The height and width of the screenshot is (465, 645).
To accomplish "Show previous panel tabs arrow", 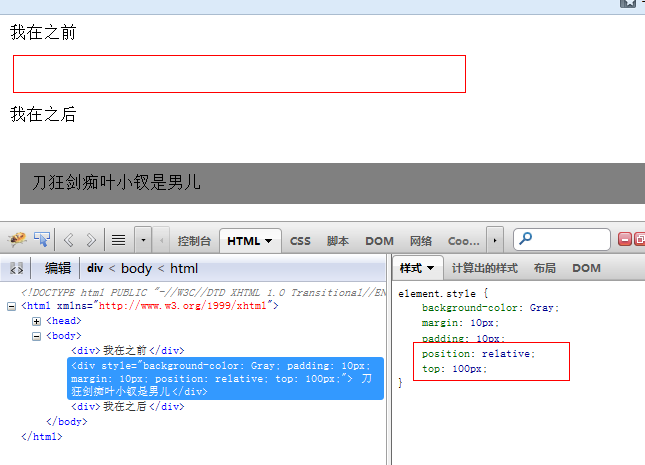I will pyautogui.click(x=161, y=240).
